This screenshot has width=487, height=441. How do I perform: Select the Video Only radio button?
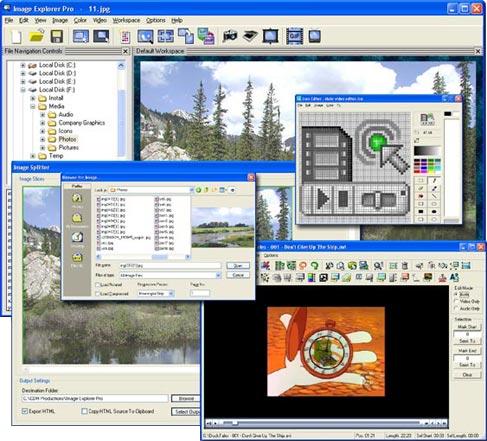click(456, 301)
